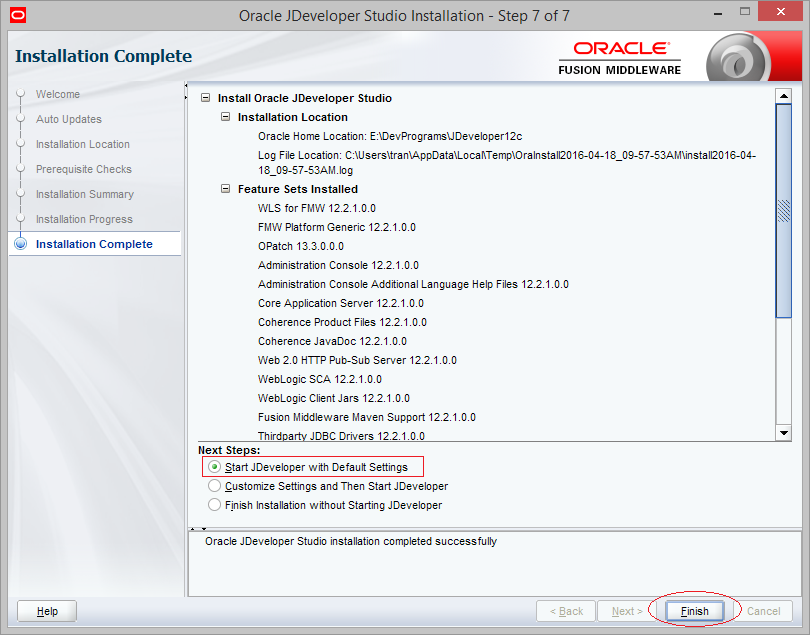
Task: Maximize the installer window
Action: click(744, 12)
